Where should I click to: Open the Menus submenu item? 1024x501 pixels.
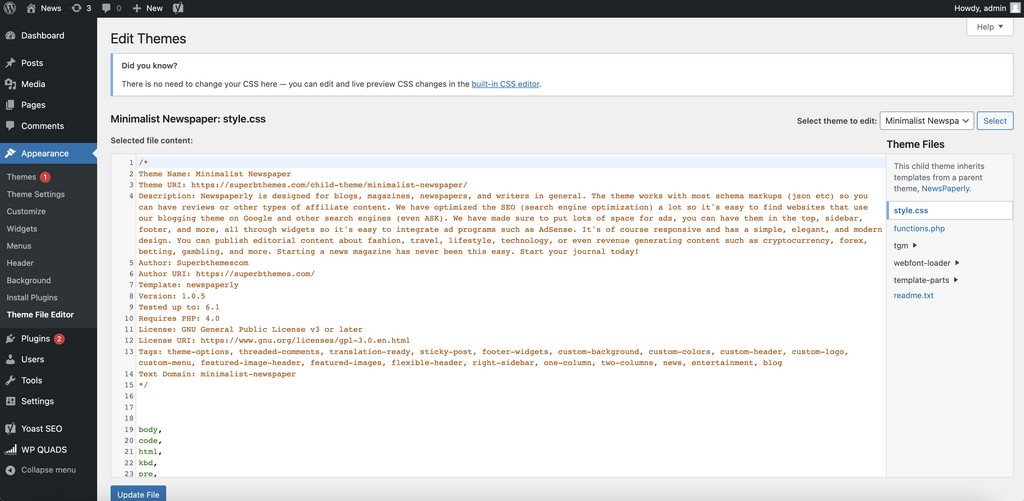(x=19, y=246)
